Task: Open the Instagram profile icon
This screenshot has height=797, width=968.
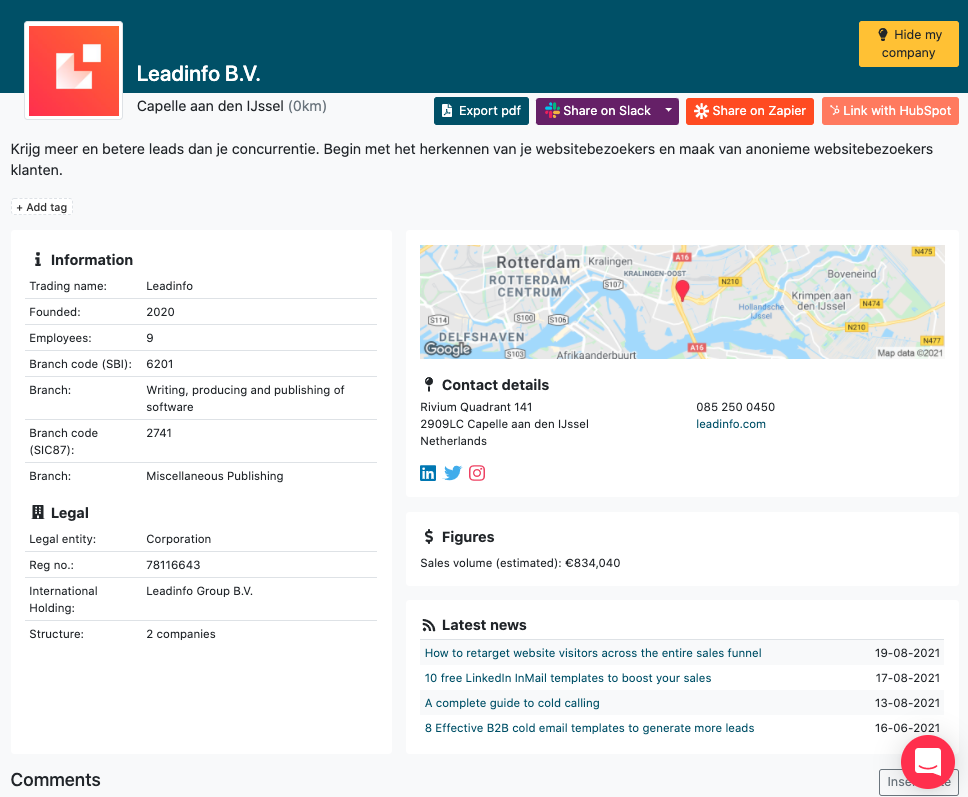Action: click(x=477, y=474)
